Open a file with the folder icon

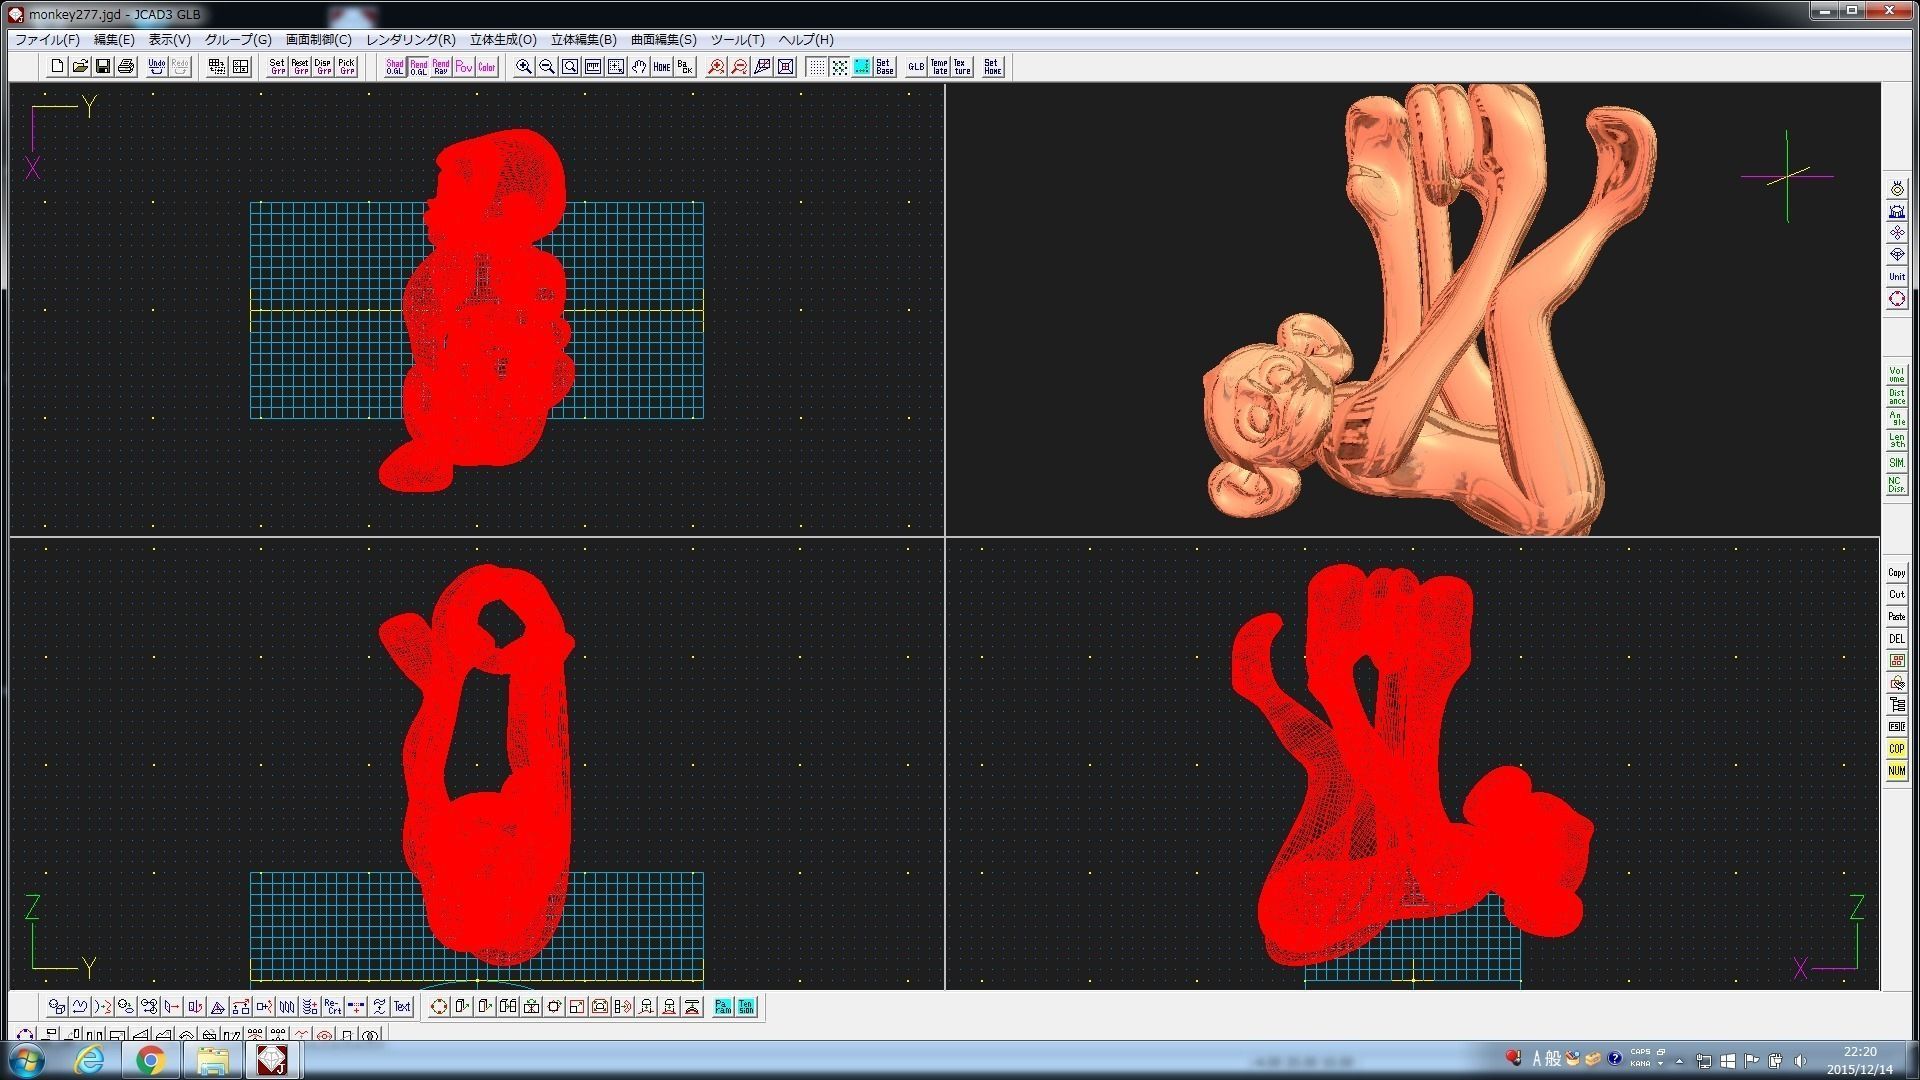(80, 67)
